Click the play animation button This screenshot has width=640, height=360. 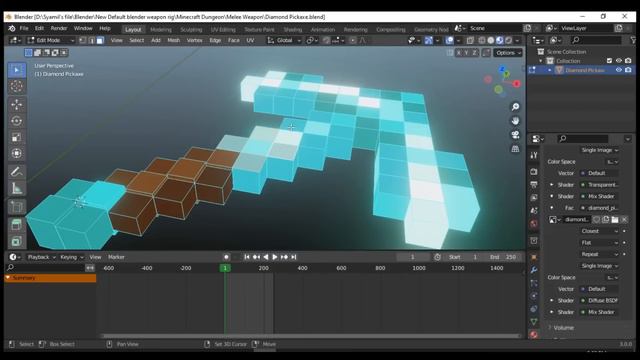point(275,257)
